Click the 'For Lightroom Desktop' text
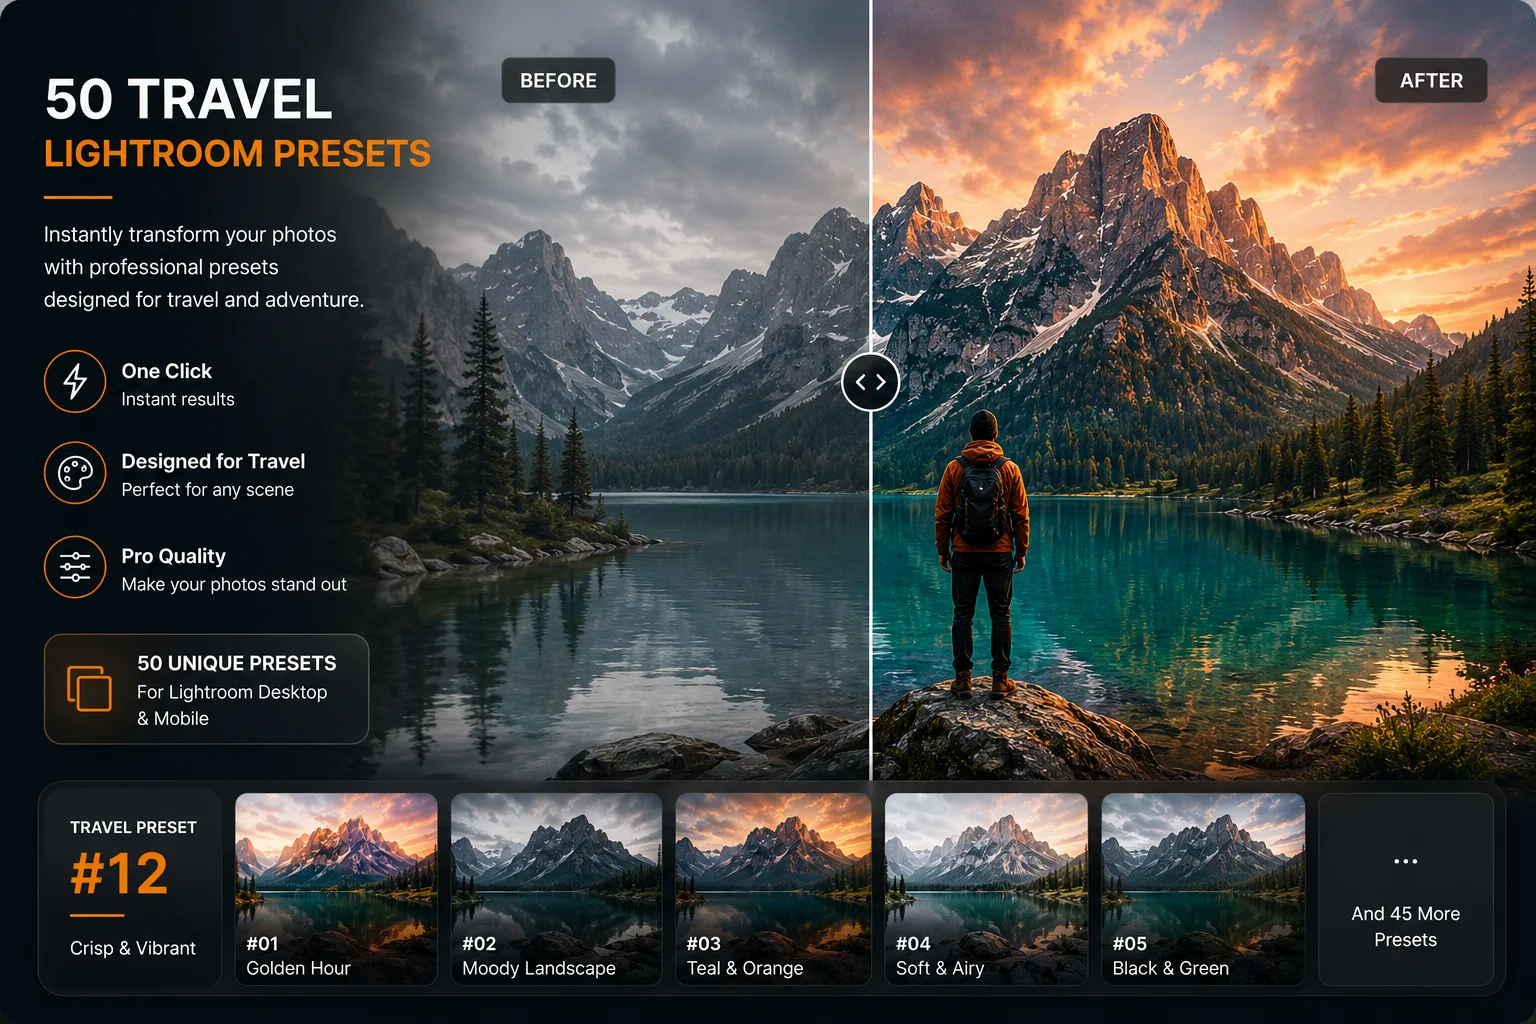 (232, 692)
